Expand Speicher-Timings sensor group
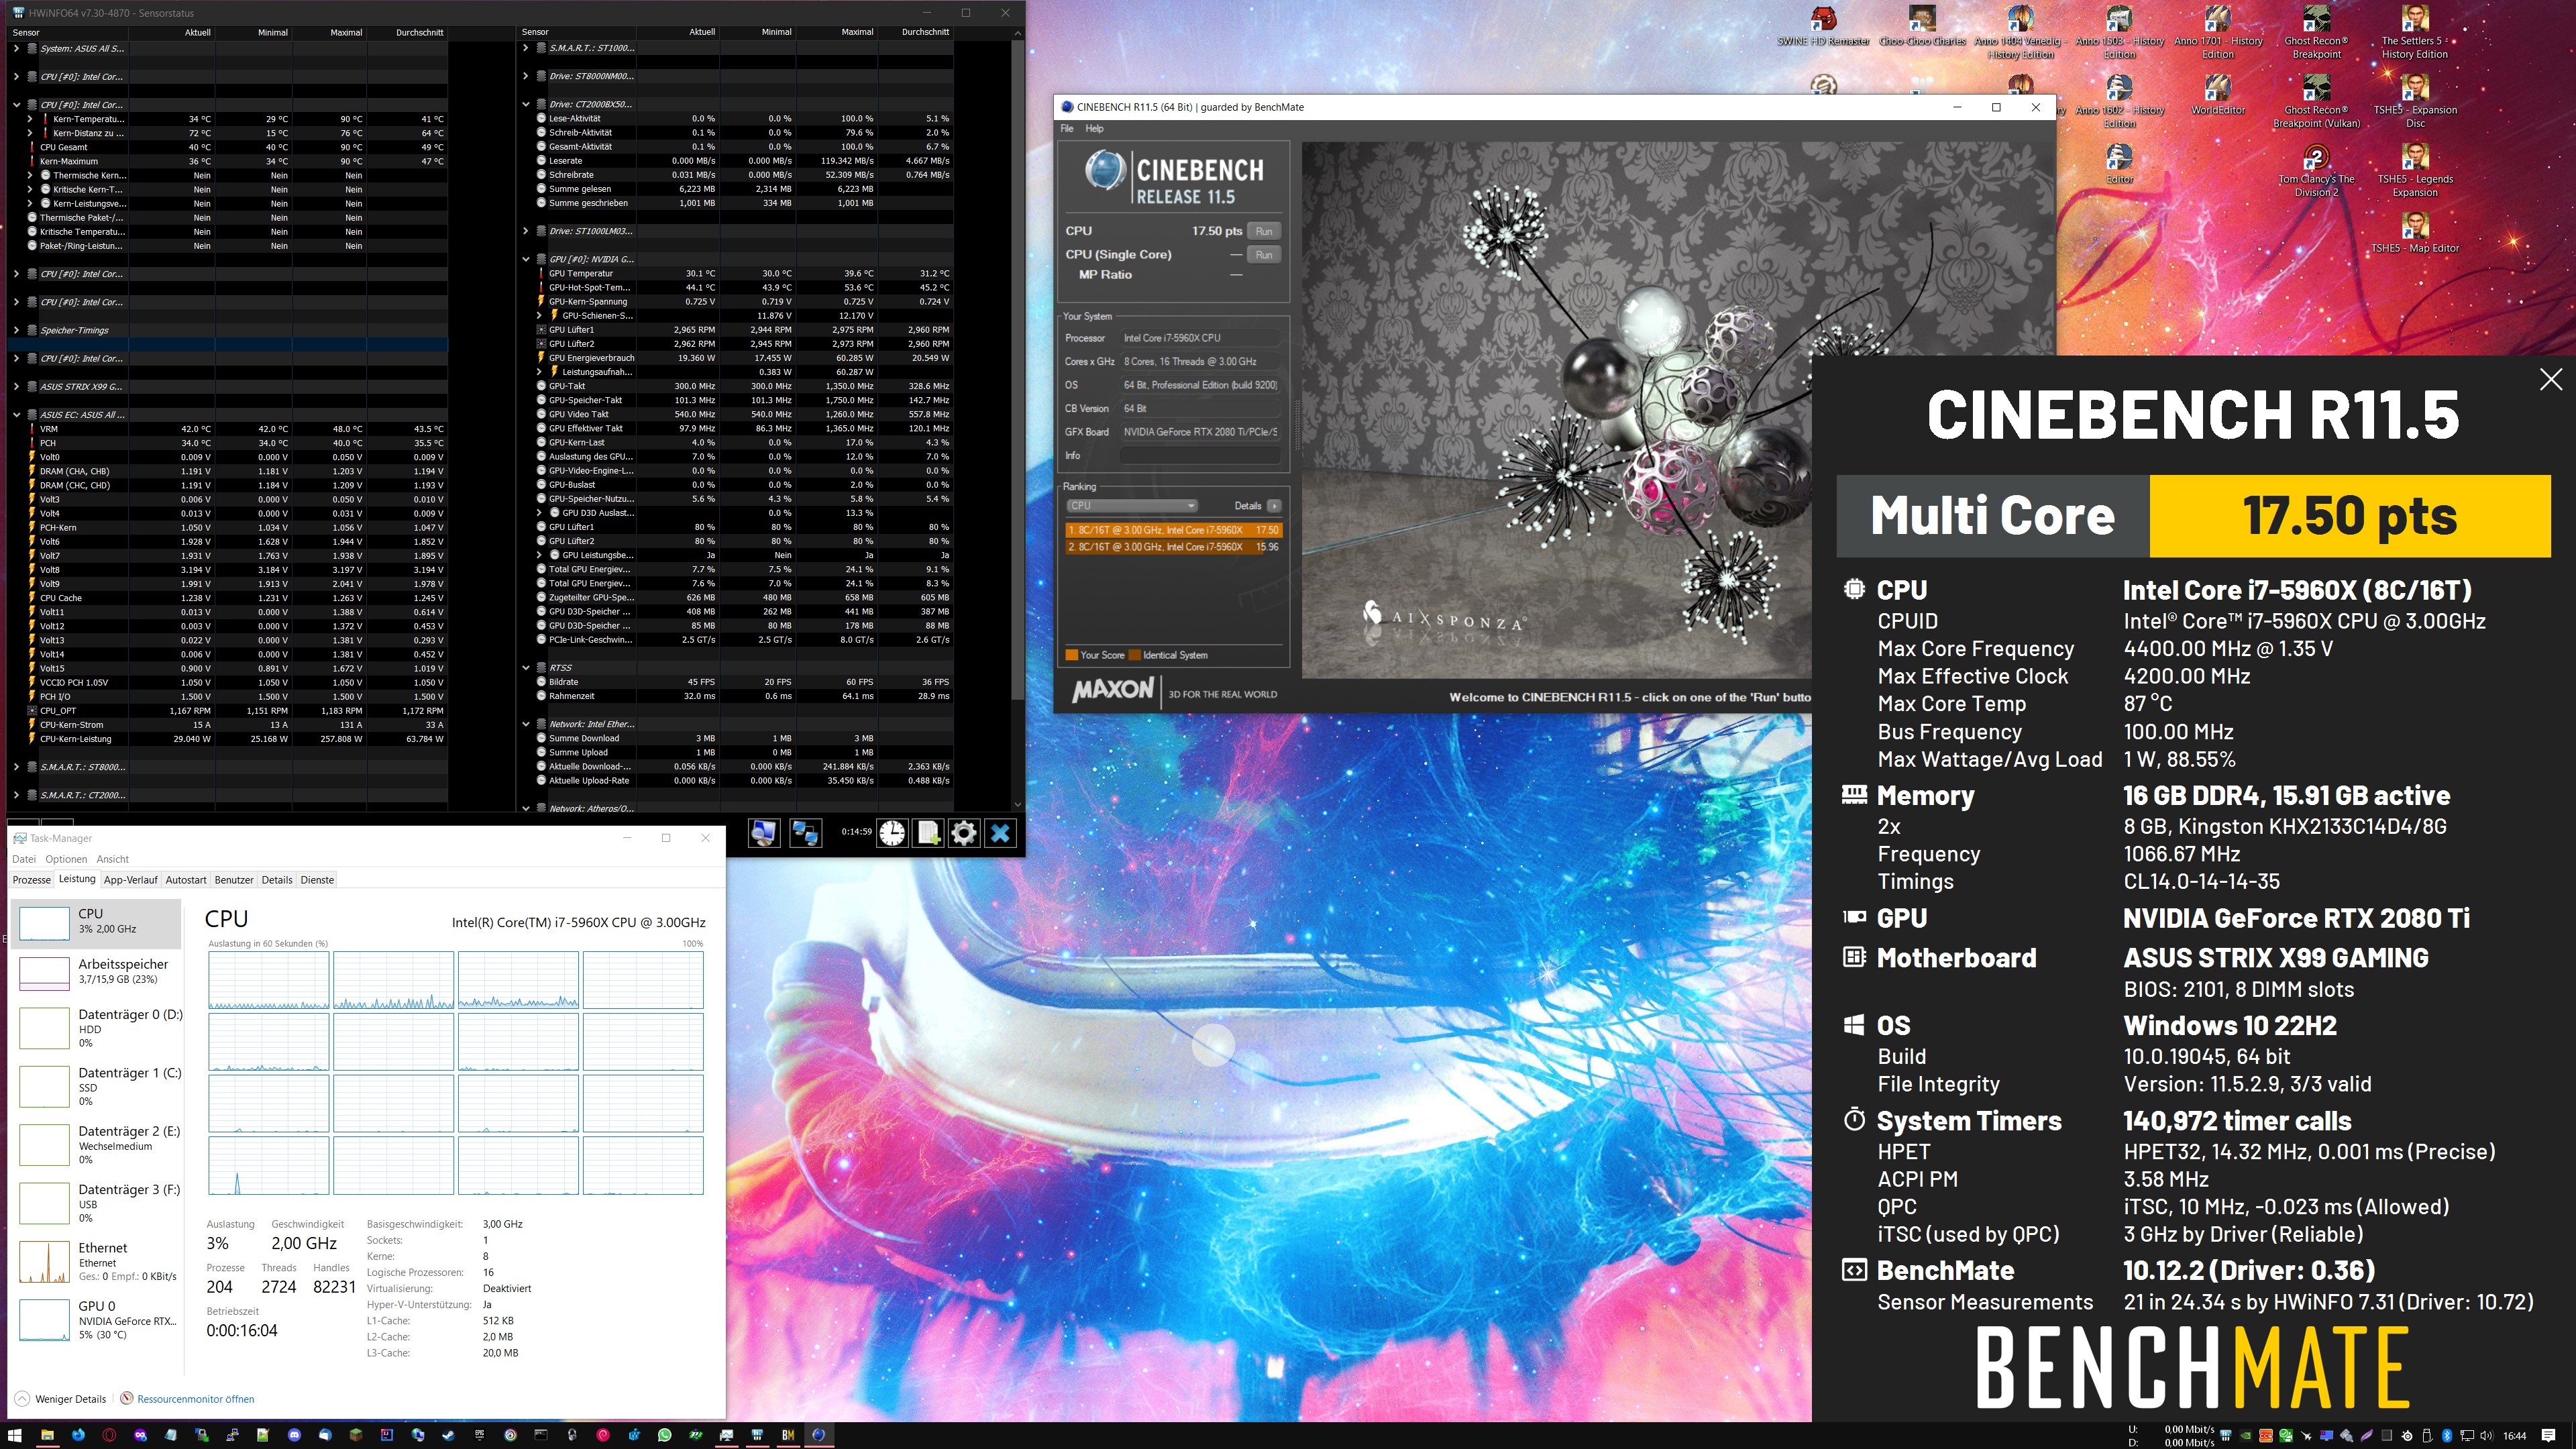The width and height of the screenshot is (2576, 1449). (16, 330)
